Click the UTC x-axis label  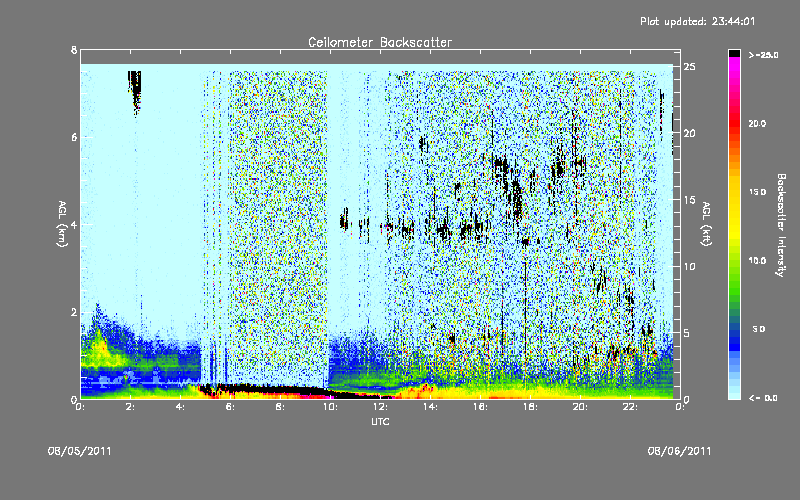(x=380, y=421)
